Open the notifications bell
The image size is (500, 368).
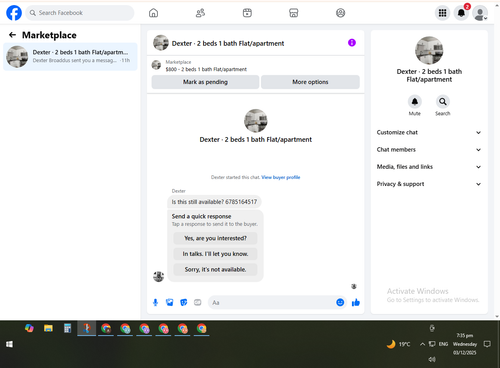461,13
